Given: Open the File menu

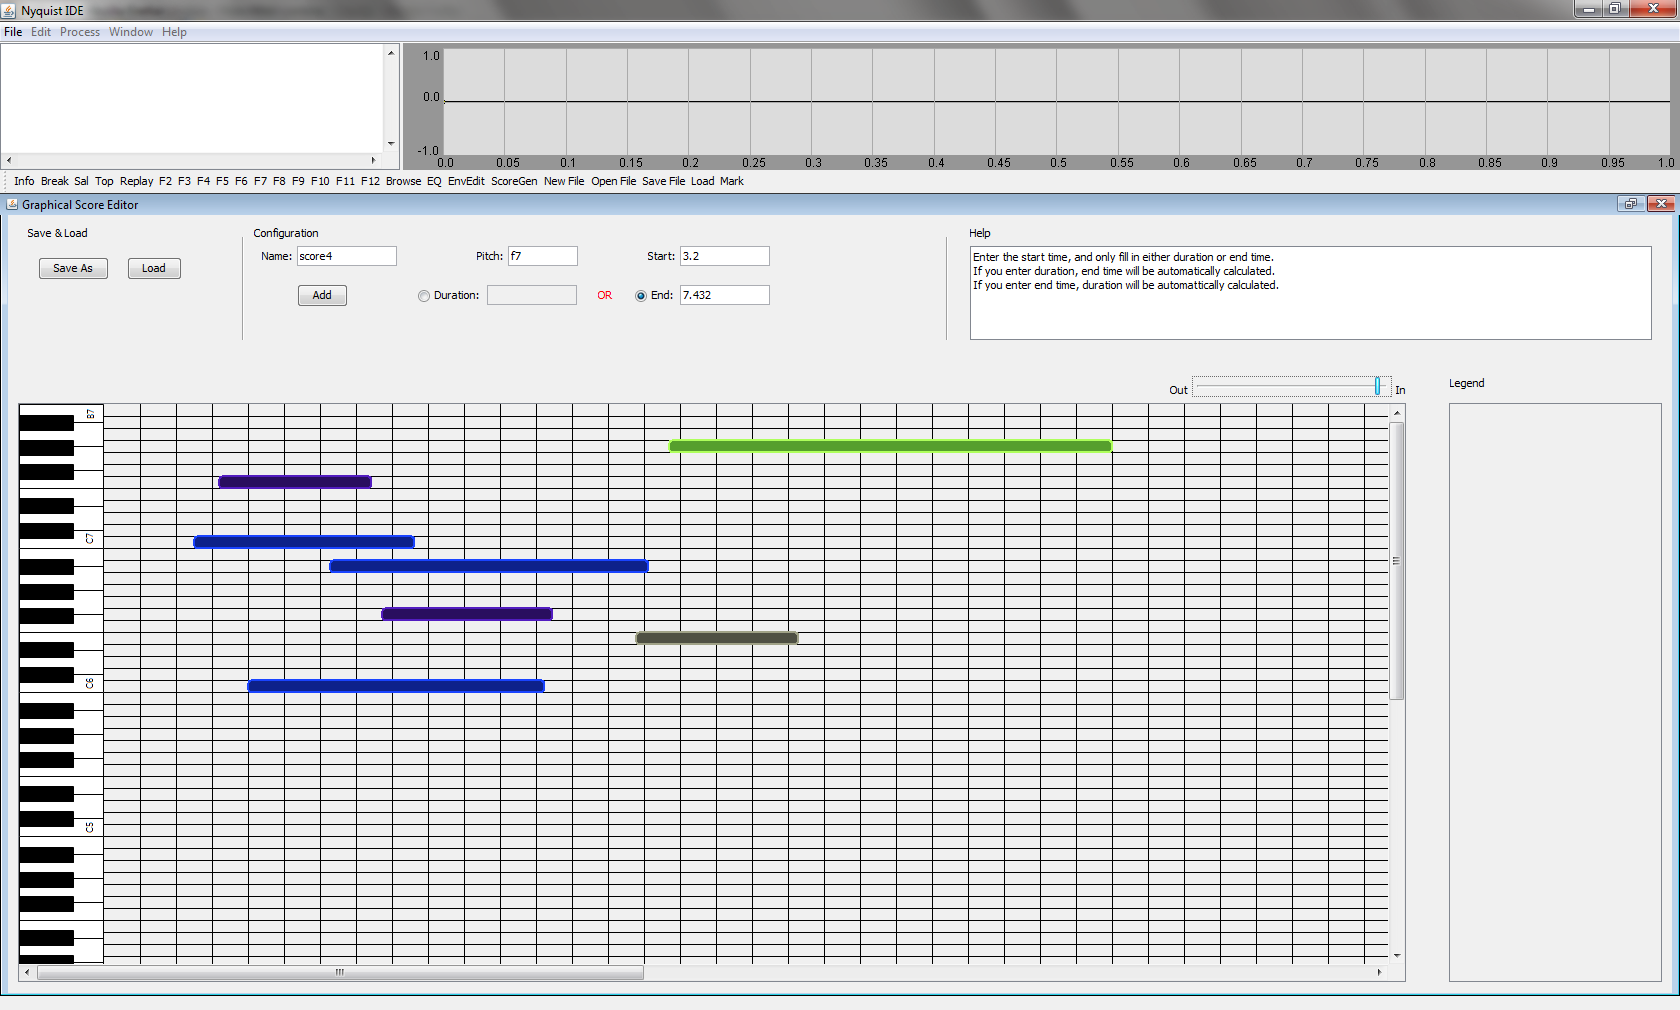Looking at the screenshot, I should [x=13, y=32].
